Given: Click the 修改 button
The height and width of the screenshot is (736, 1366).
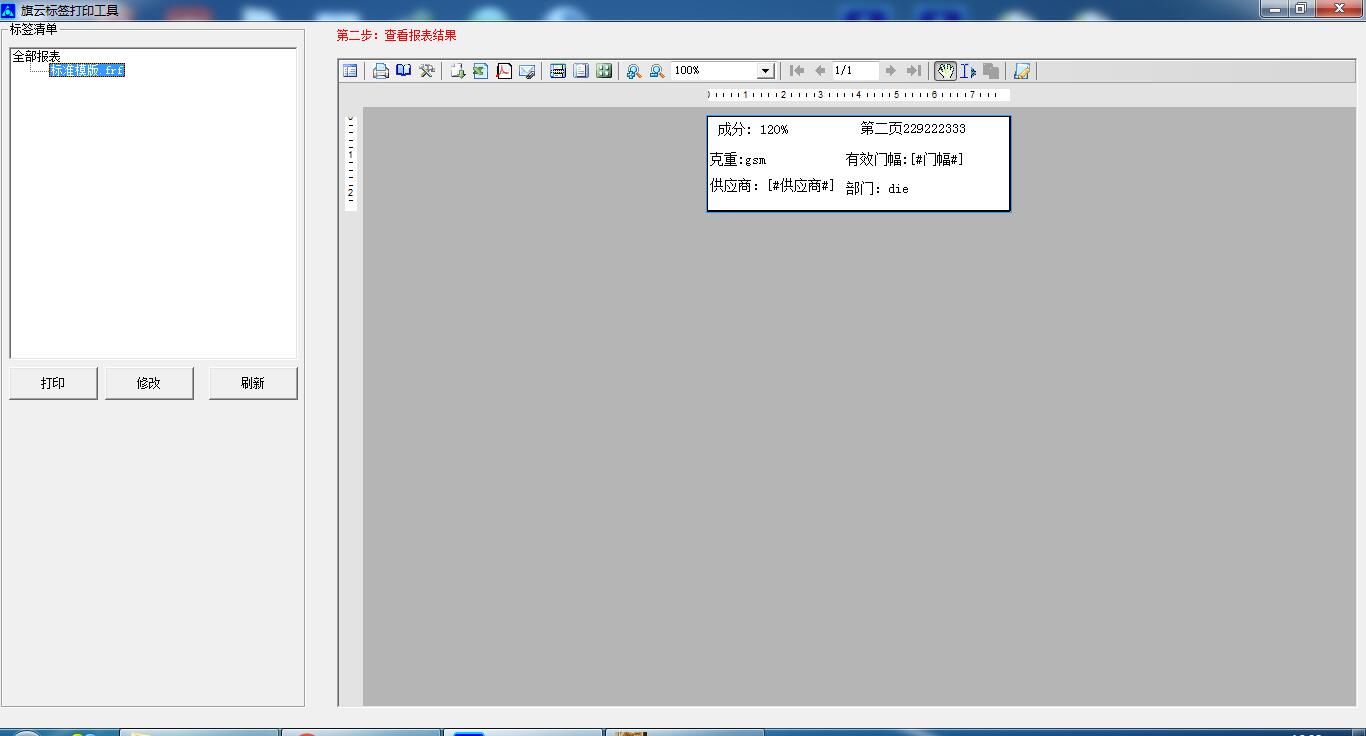Looking at the screenshot, I should 149,383.
